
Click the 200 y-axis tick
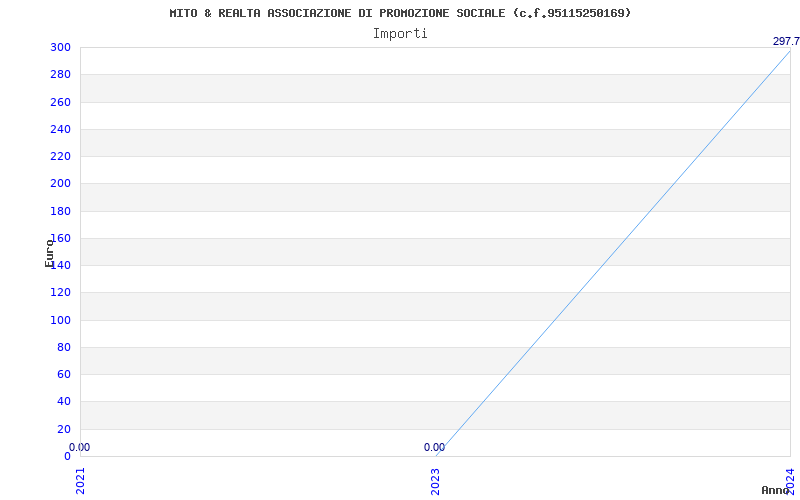pyautogui.click(x=60, y=184)
